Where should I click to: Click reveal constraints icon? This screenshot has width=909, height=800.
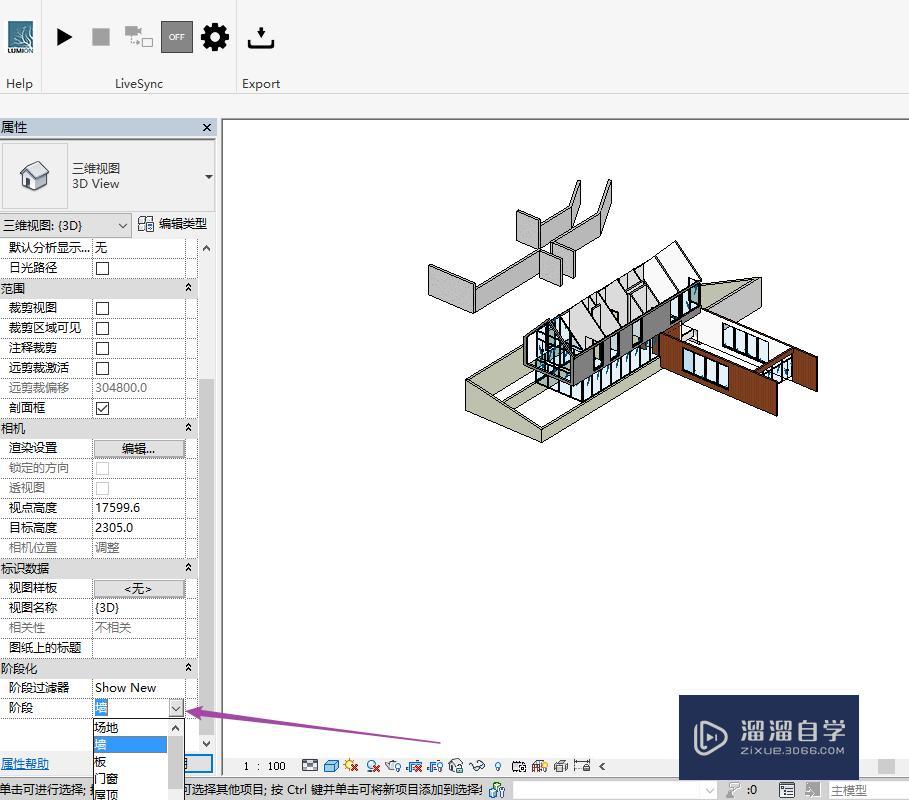click(x=581, y=766)
